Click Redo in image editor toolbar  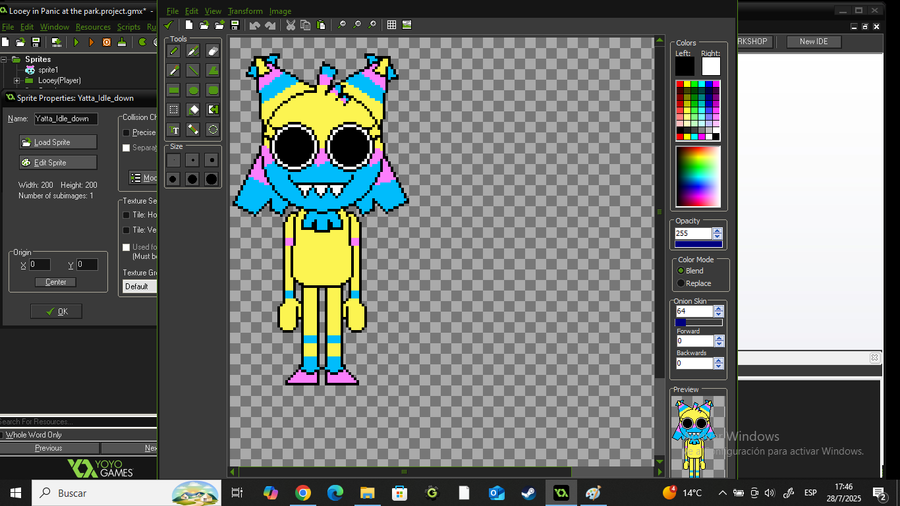point(270,25)
